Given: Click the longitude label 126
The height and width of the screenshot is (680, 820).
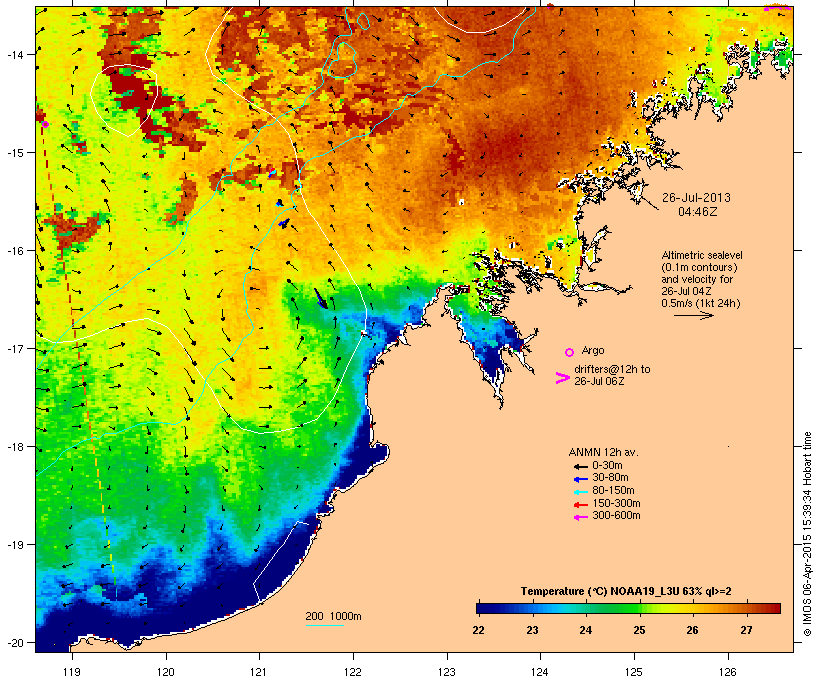Looking at the screenshot, I should click(x=728, y=672).
